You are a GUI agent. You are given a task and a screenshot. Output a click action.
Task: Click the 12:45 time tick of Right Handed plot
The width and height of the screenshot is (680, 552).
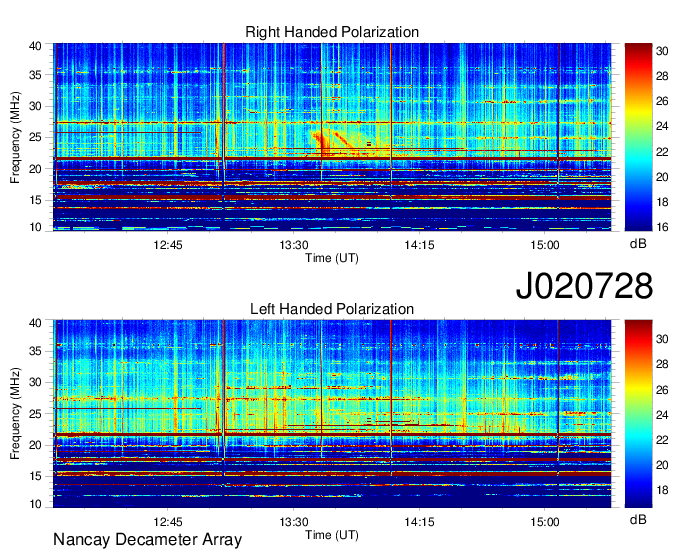coord(168,245)
